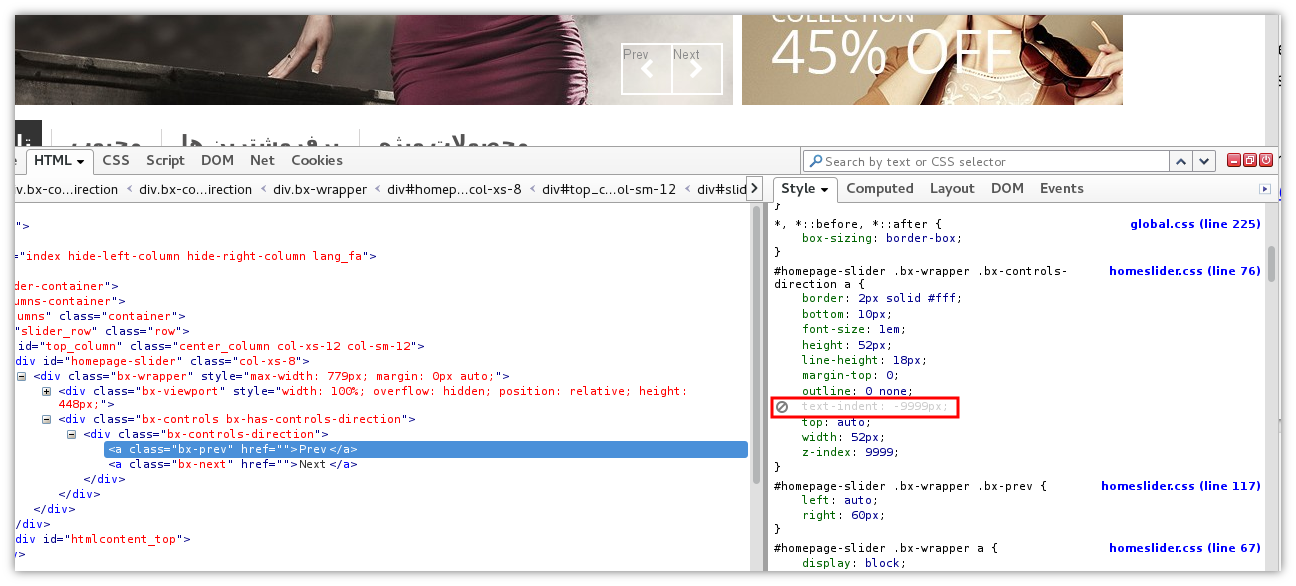The height and width of the screenshot is (586, 1296).
Task: Show the Events side panel
Action: [1062, 188]
